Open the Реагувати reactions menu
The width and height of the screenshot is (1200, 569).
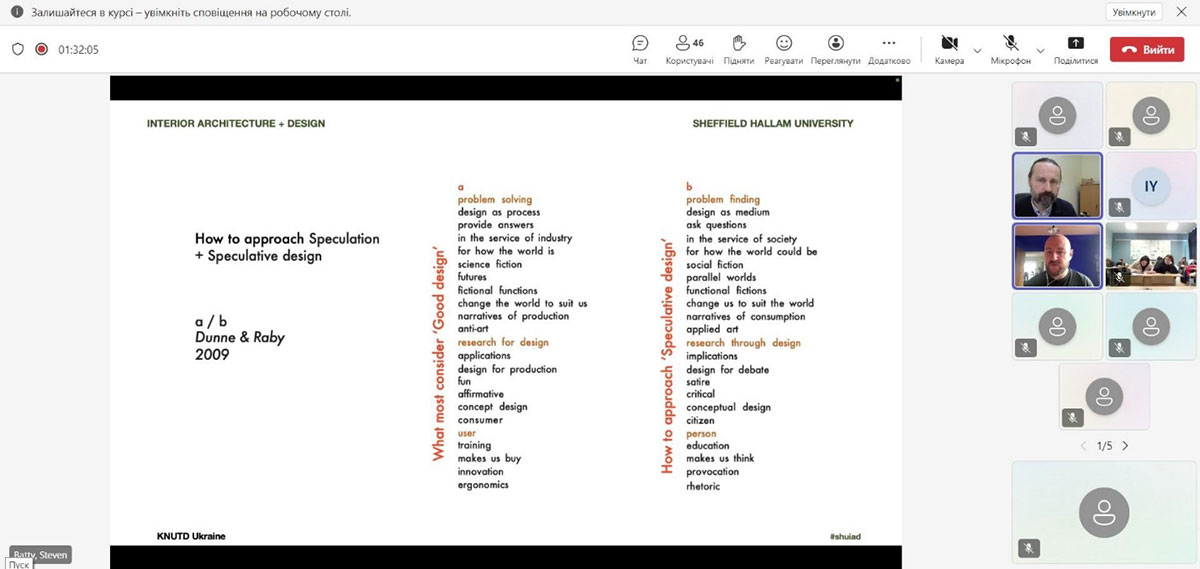pyautogui.click(x=784, y=49)
